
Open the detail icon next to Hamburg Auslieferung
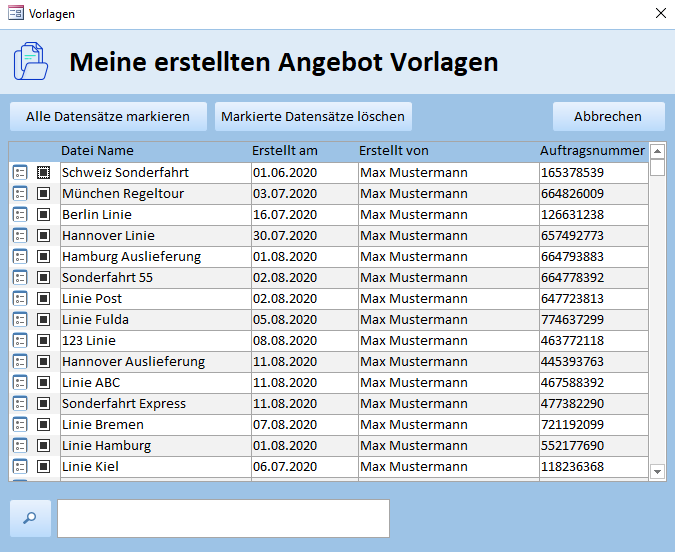click(20, 257)
